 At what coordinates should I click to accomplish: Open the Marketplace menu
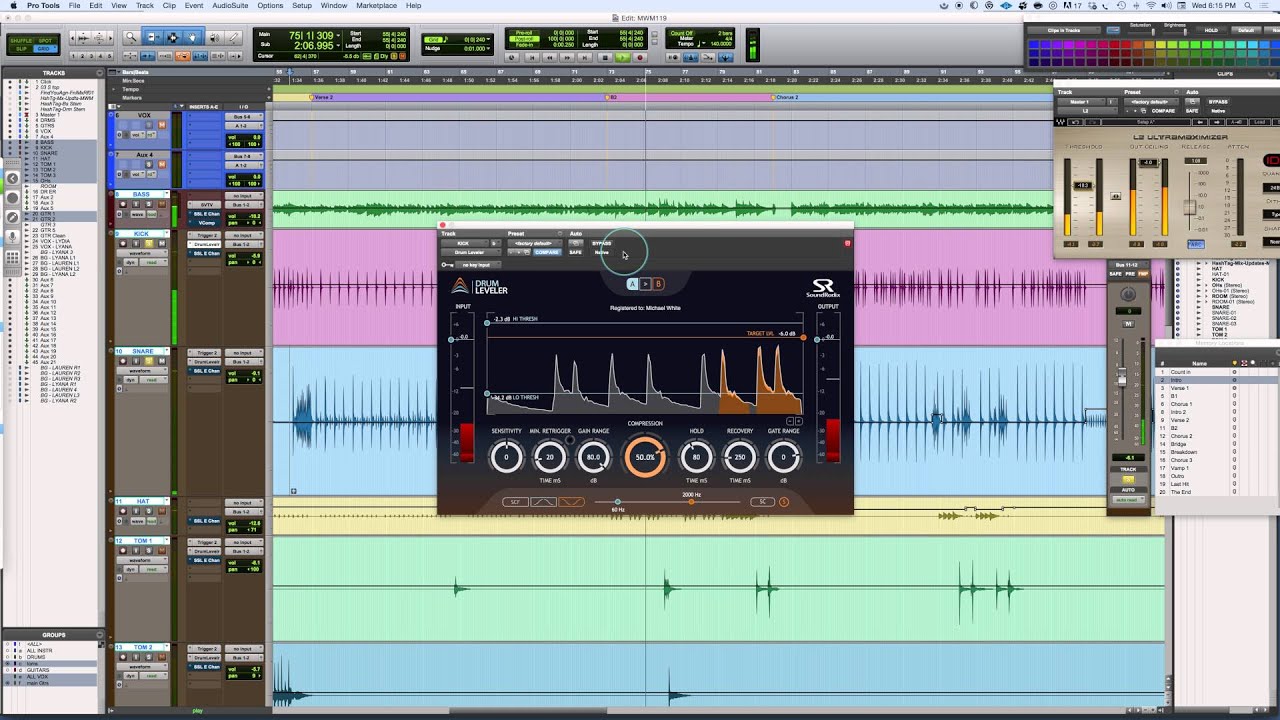376,6
